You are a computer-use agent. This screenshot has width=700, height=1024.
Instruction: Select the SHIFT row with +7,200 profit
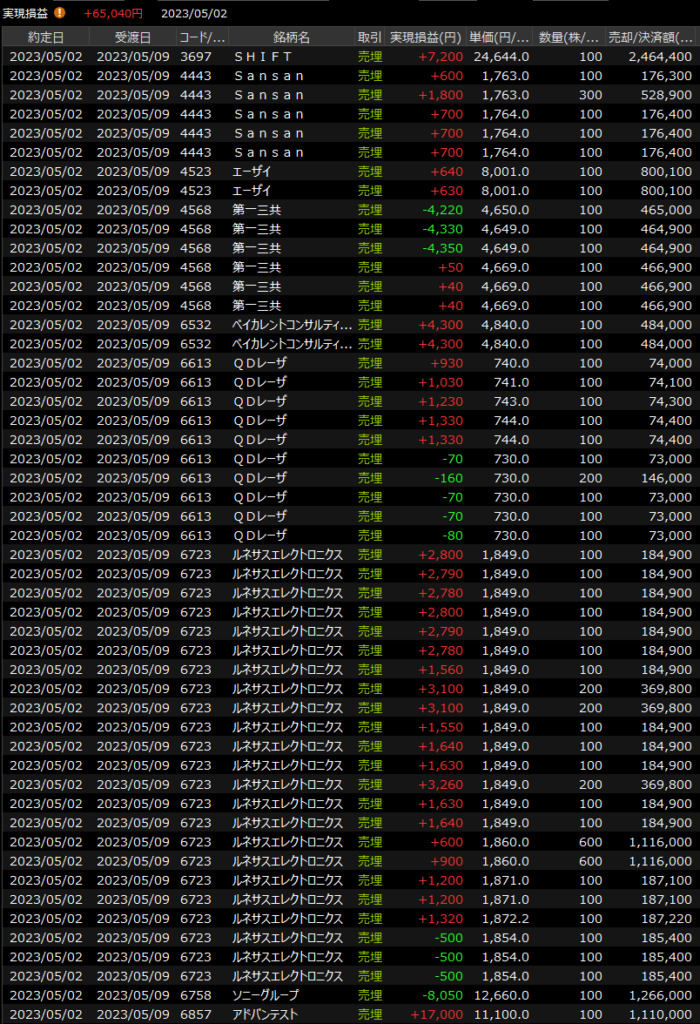[x=350, y=57]
